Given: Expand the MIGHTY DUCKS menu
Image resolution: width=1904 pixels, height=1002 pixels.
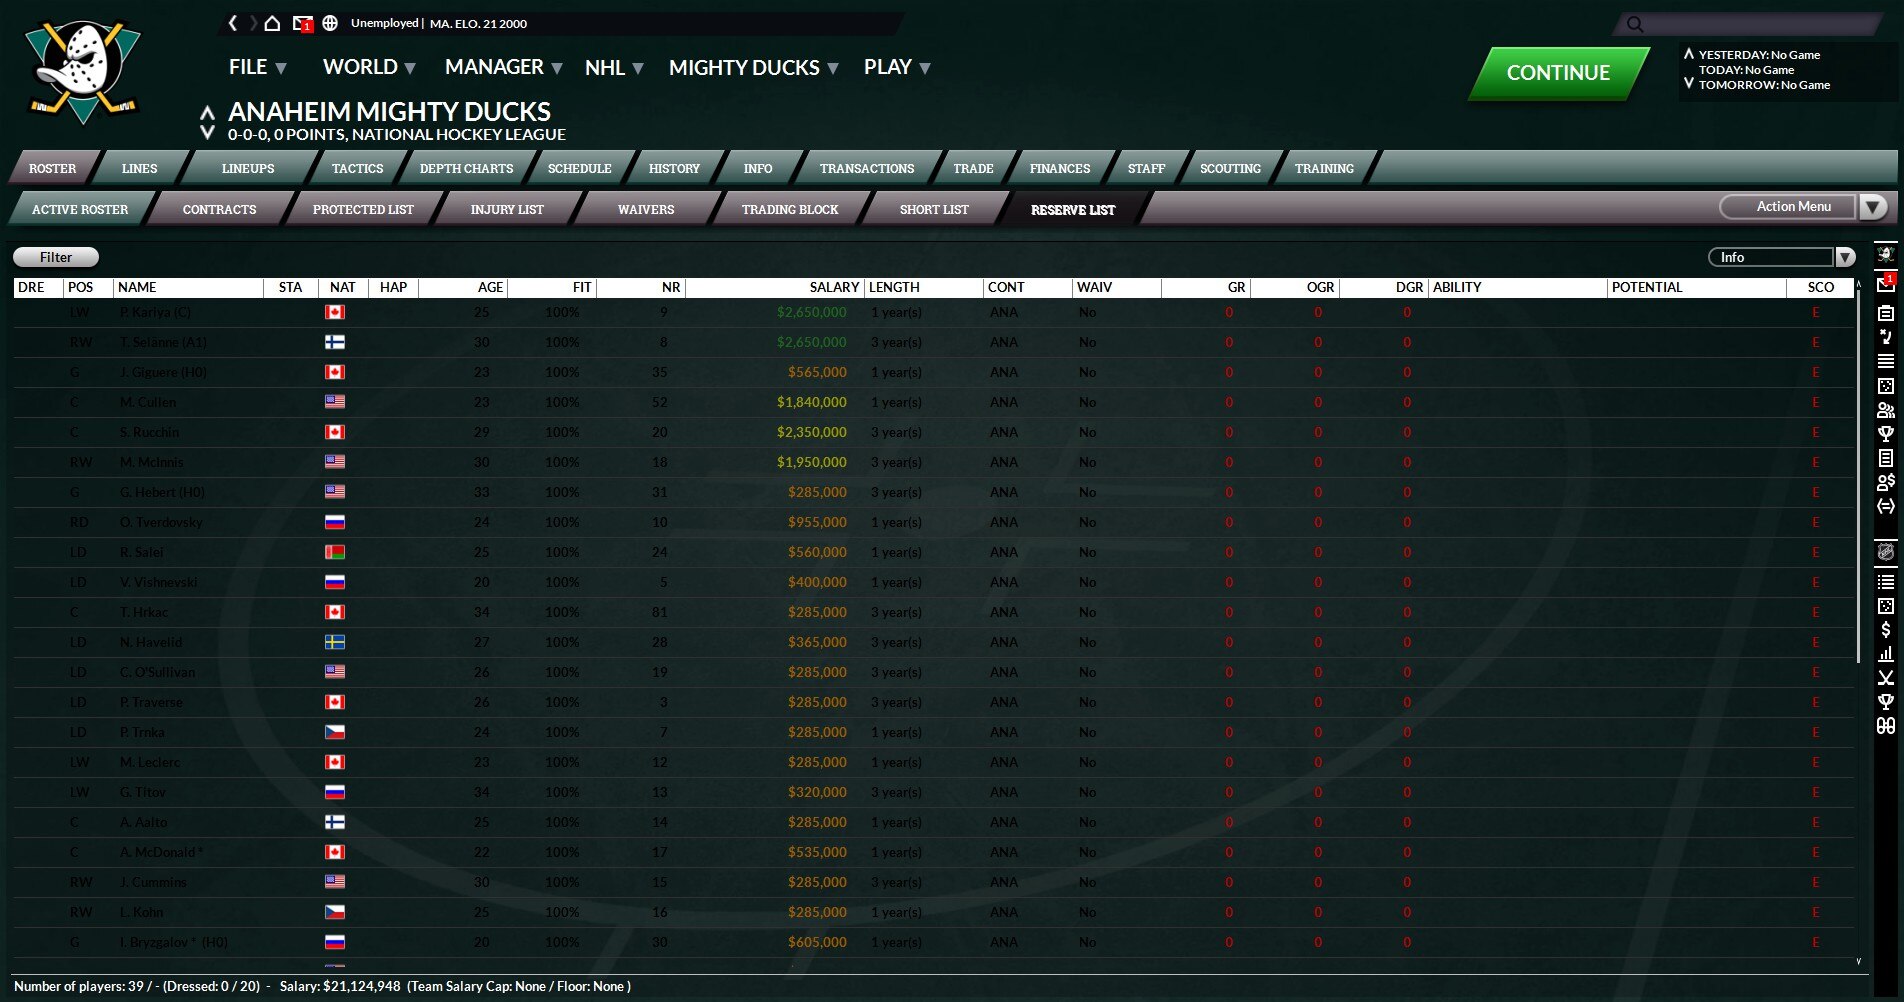Looking at the screenshot, I should click(753, 67).
